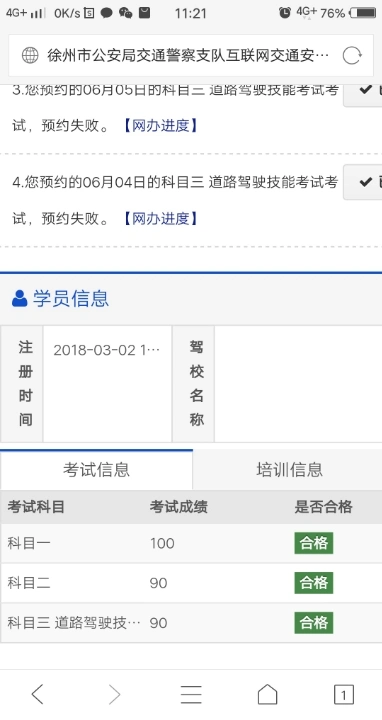This screenshot has width=382, height=720.
Task: Tap the 合格 badge in 科目三 row
Action: (x=314, y=623)
